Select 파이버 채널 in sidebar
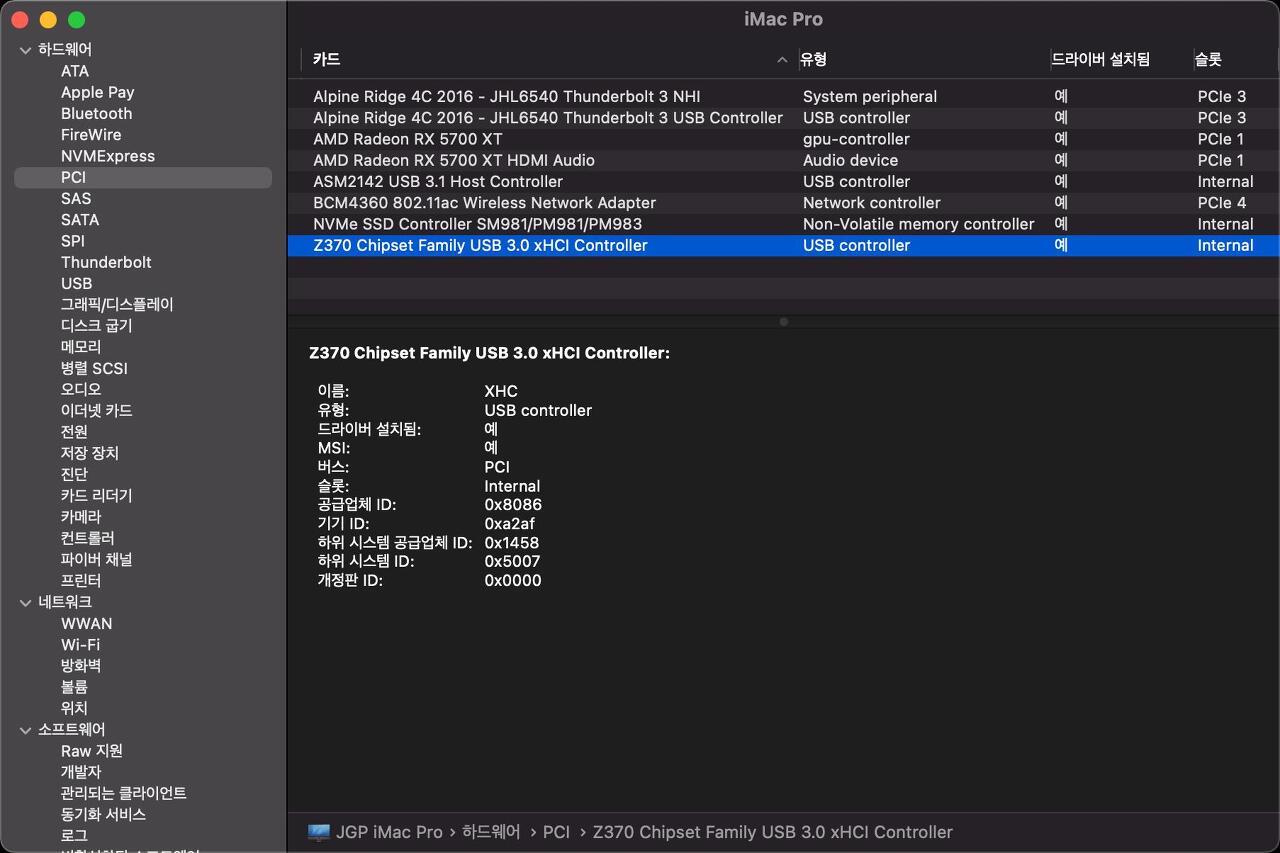This screenshot has height=853, width=1280. pos(96,560)
